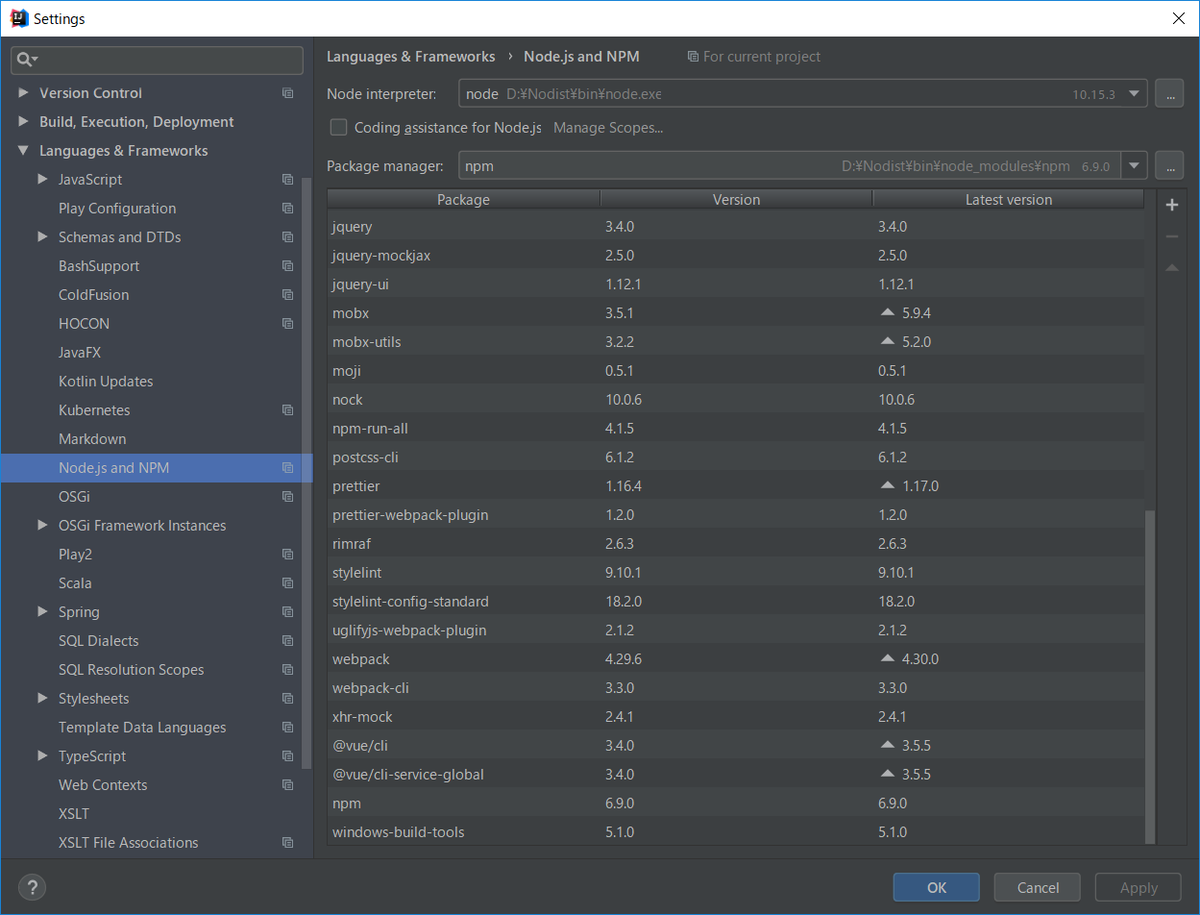
Task: Click project-level icon beside SQL Dialects
Action: pos(288,641)
